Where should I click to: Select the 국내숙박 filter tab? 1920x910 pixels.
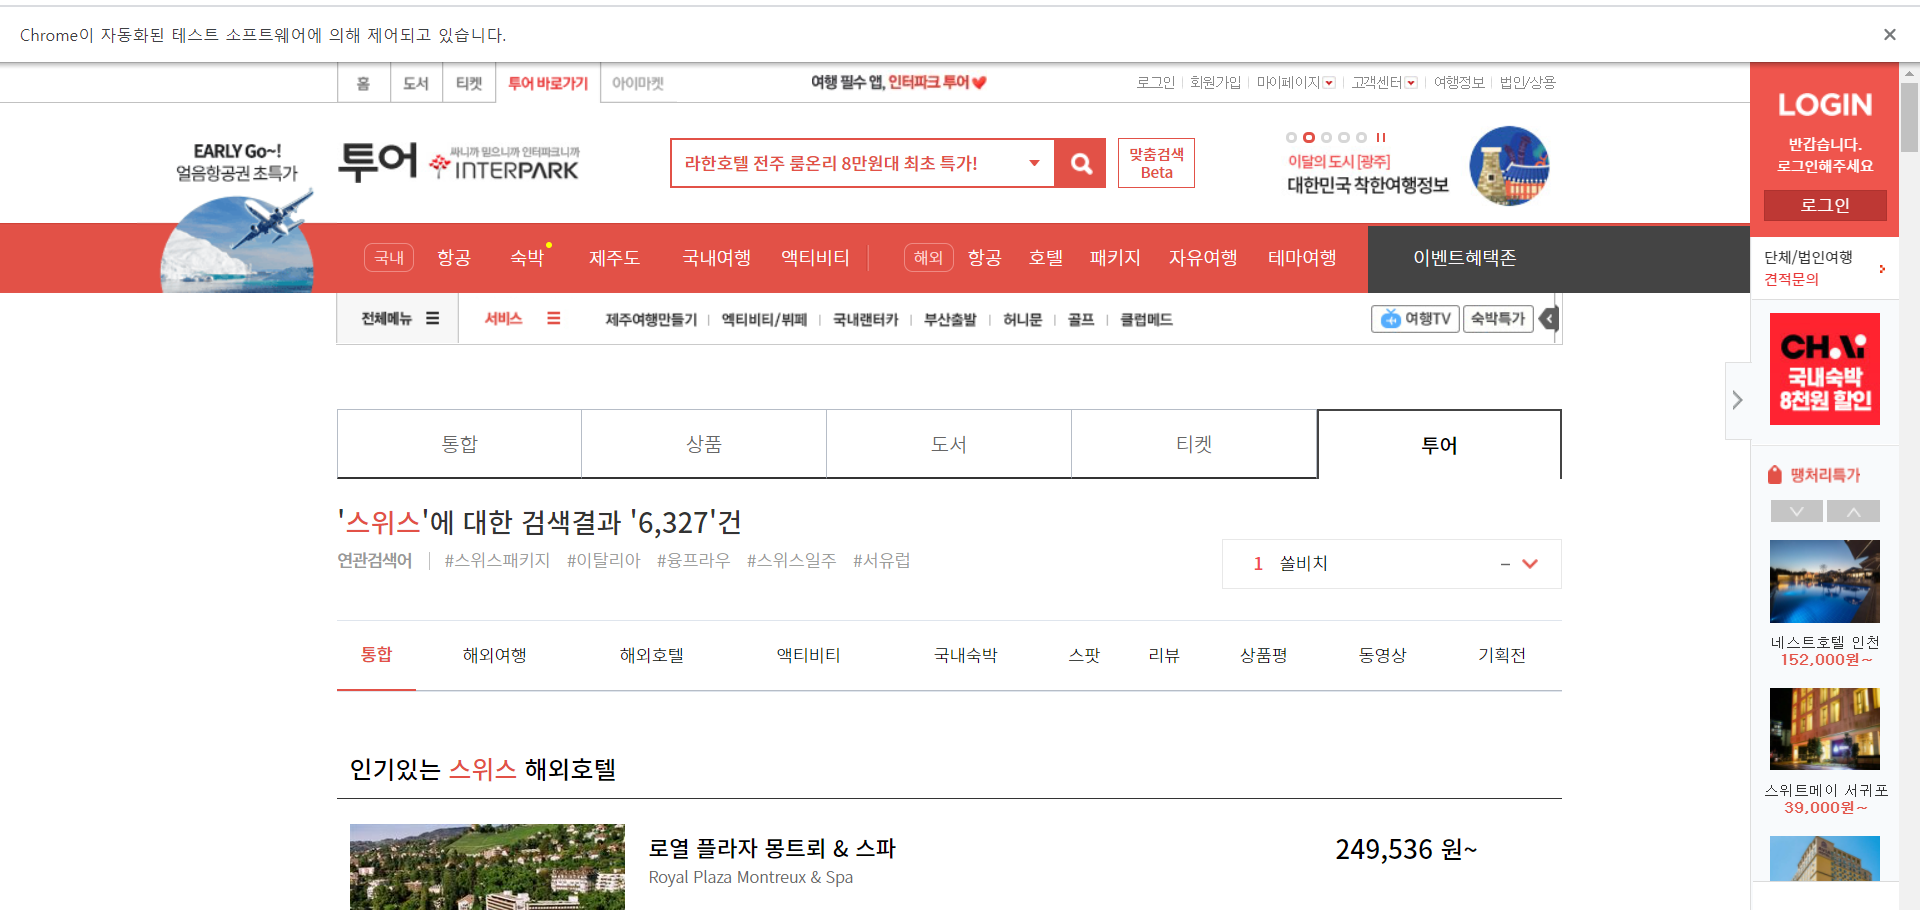(x=965, y=655)
